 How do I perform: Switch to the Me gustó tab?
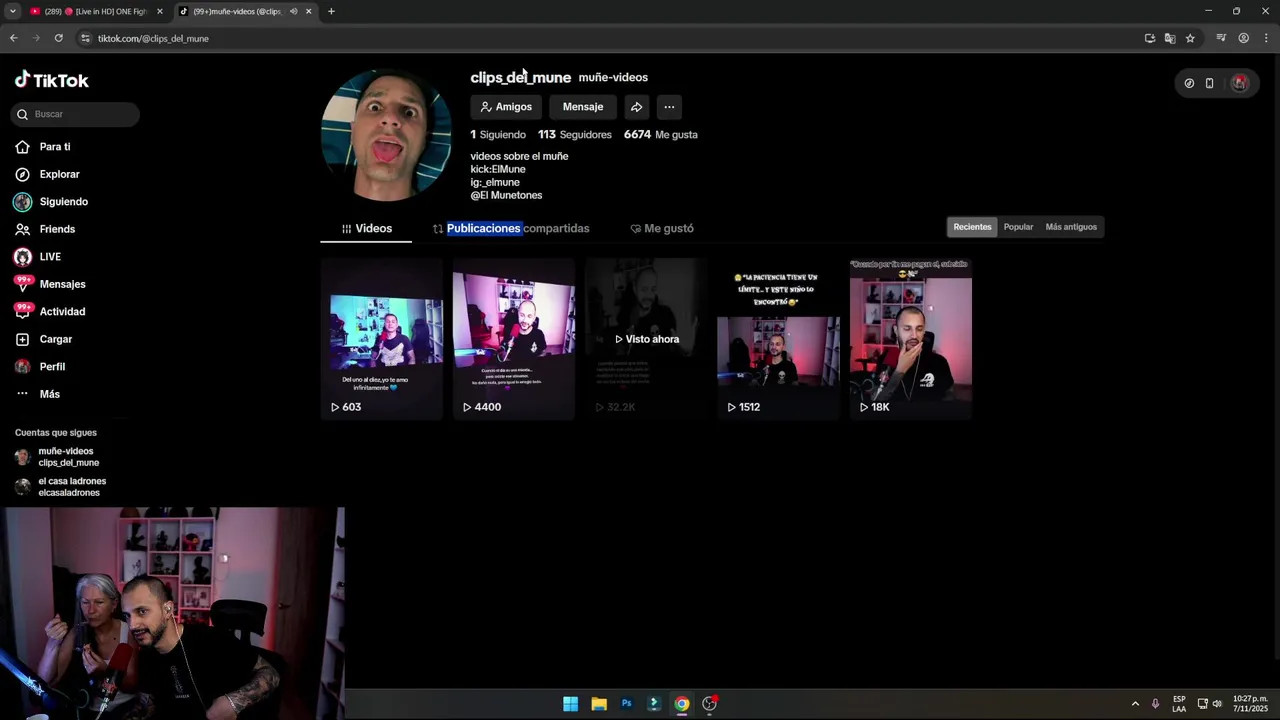click(x=661, y=229)
